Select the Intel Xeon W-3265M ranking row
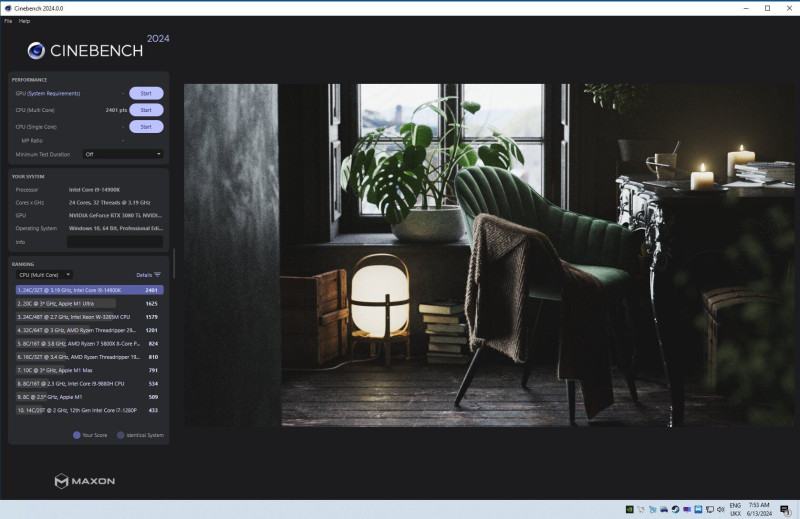800x519 pixels. [90, 317]
